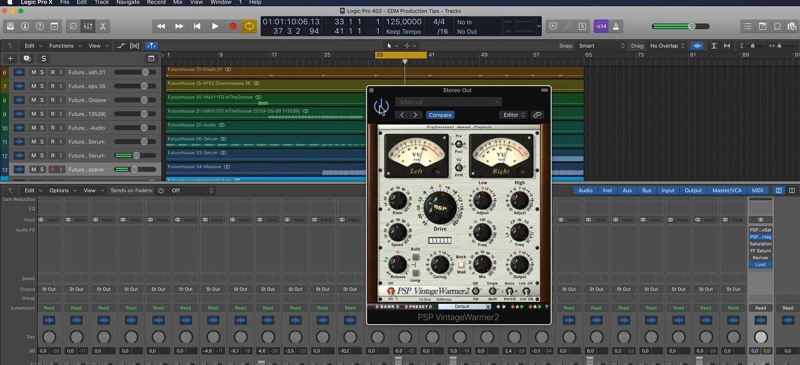The image size is (800, 365).
Task: Click the horizontal auto zoom icon
Action: tap(727, 46)
